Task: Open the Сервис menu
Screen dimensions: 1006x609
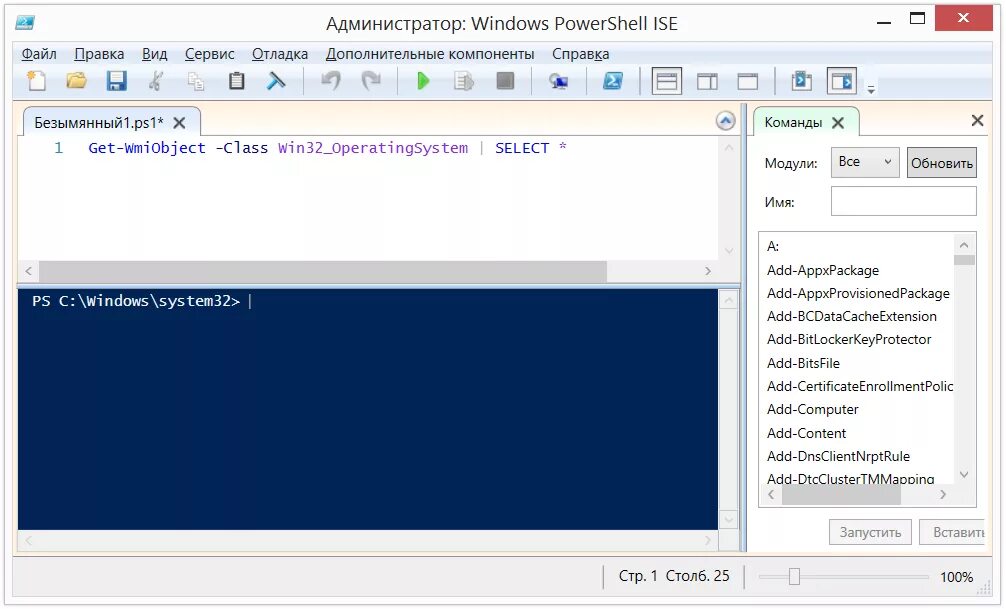Action: tap(210, 54)
